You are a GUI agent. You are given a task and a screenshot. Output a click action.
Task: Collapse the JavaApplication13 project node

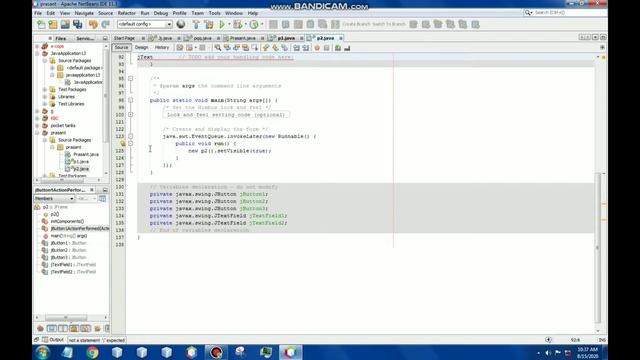38,53
